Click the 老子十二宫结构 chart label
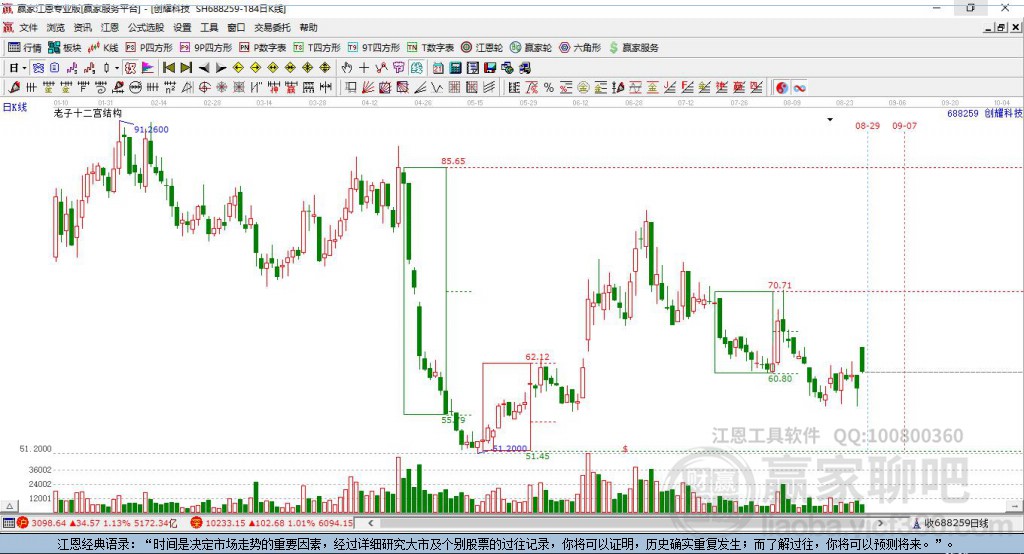1024x554 pixels. click(x=88, y=113)
